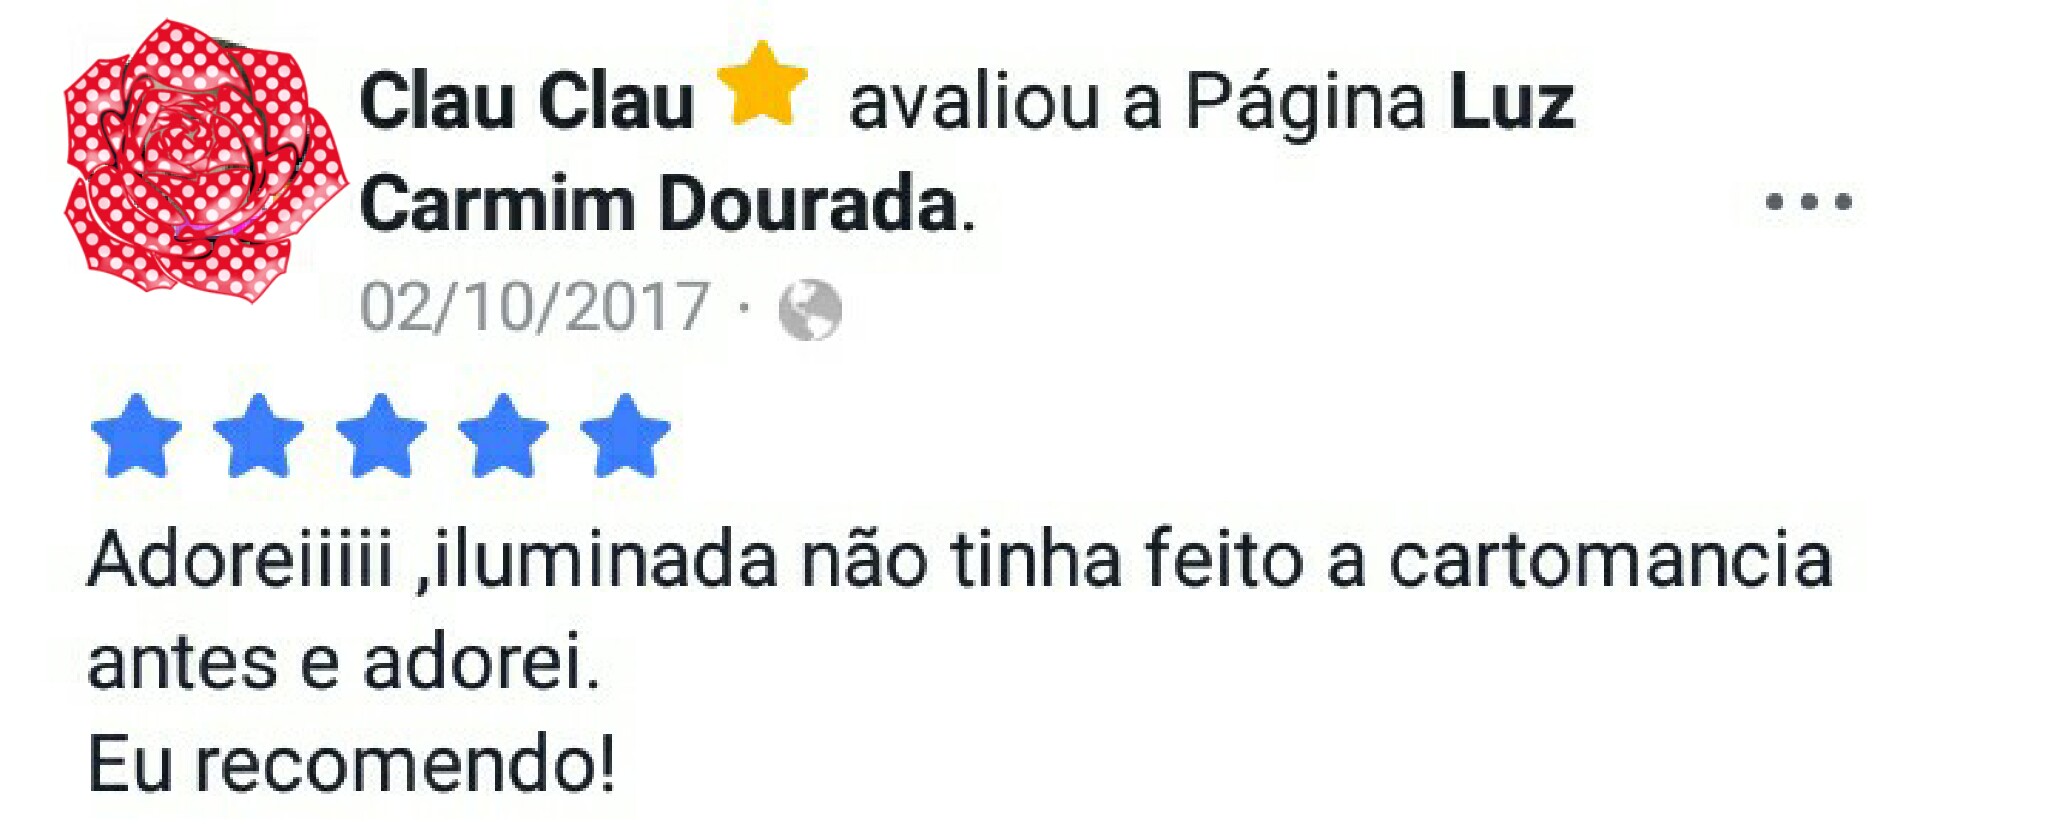Click the 'Eu recomendo!' review line

(352, 765)
